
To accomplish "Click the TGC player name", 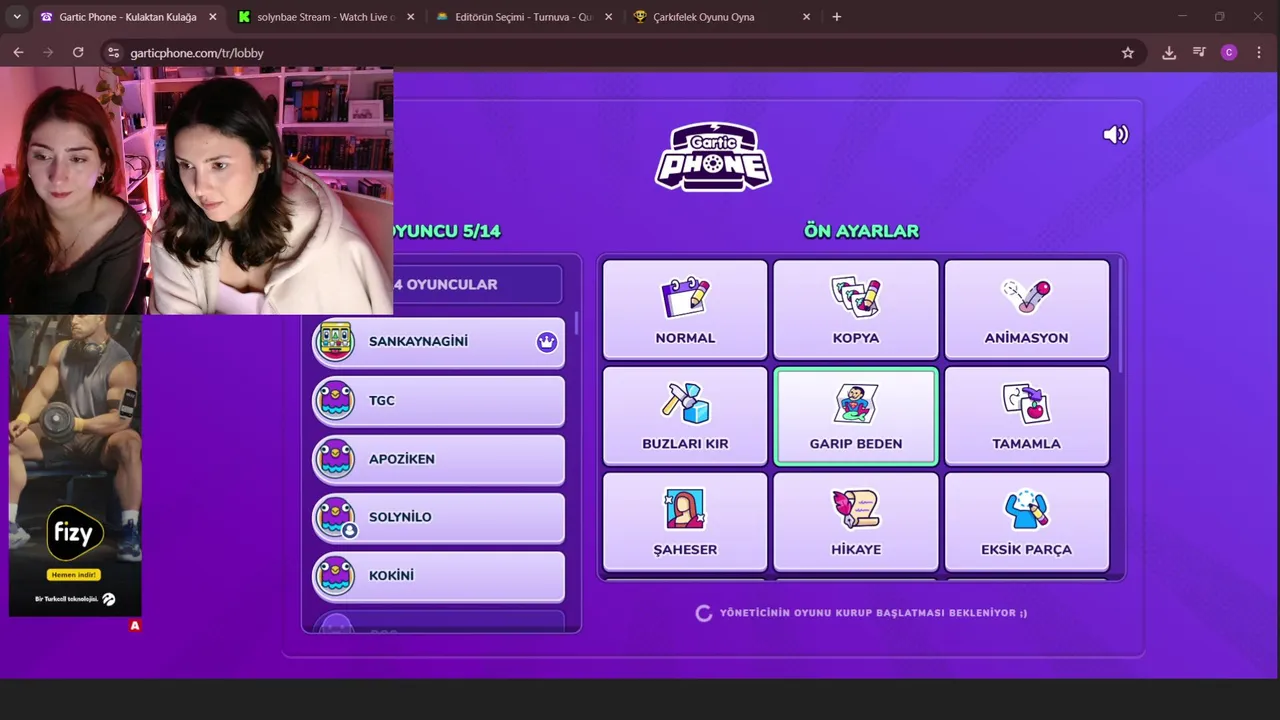I will [381, 400].
